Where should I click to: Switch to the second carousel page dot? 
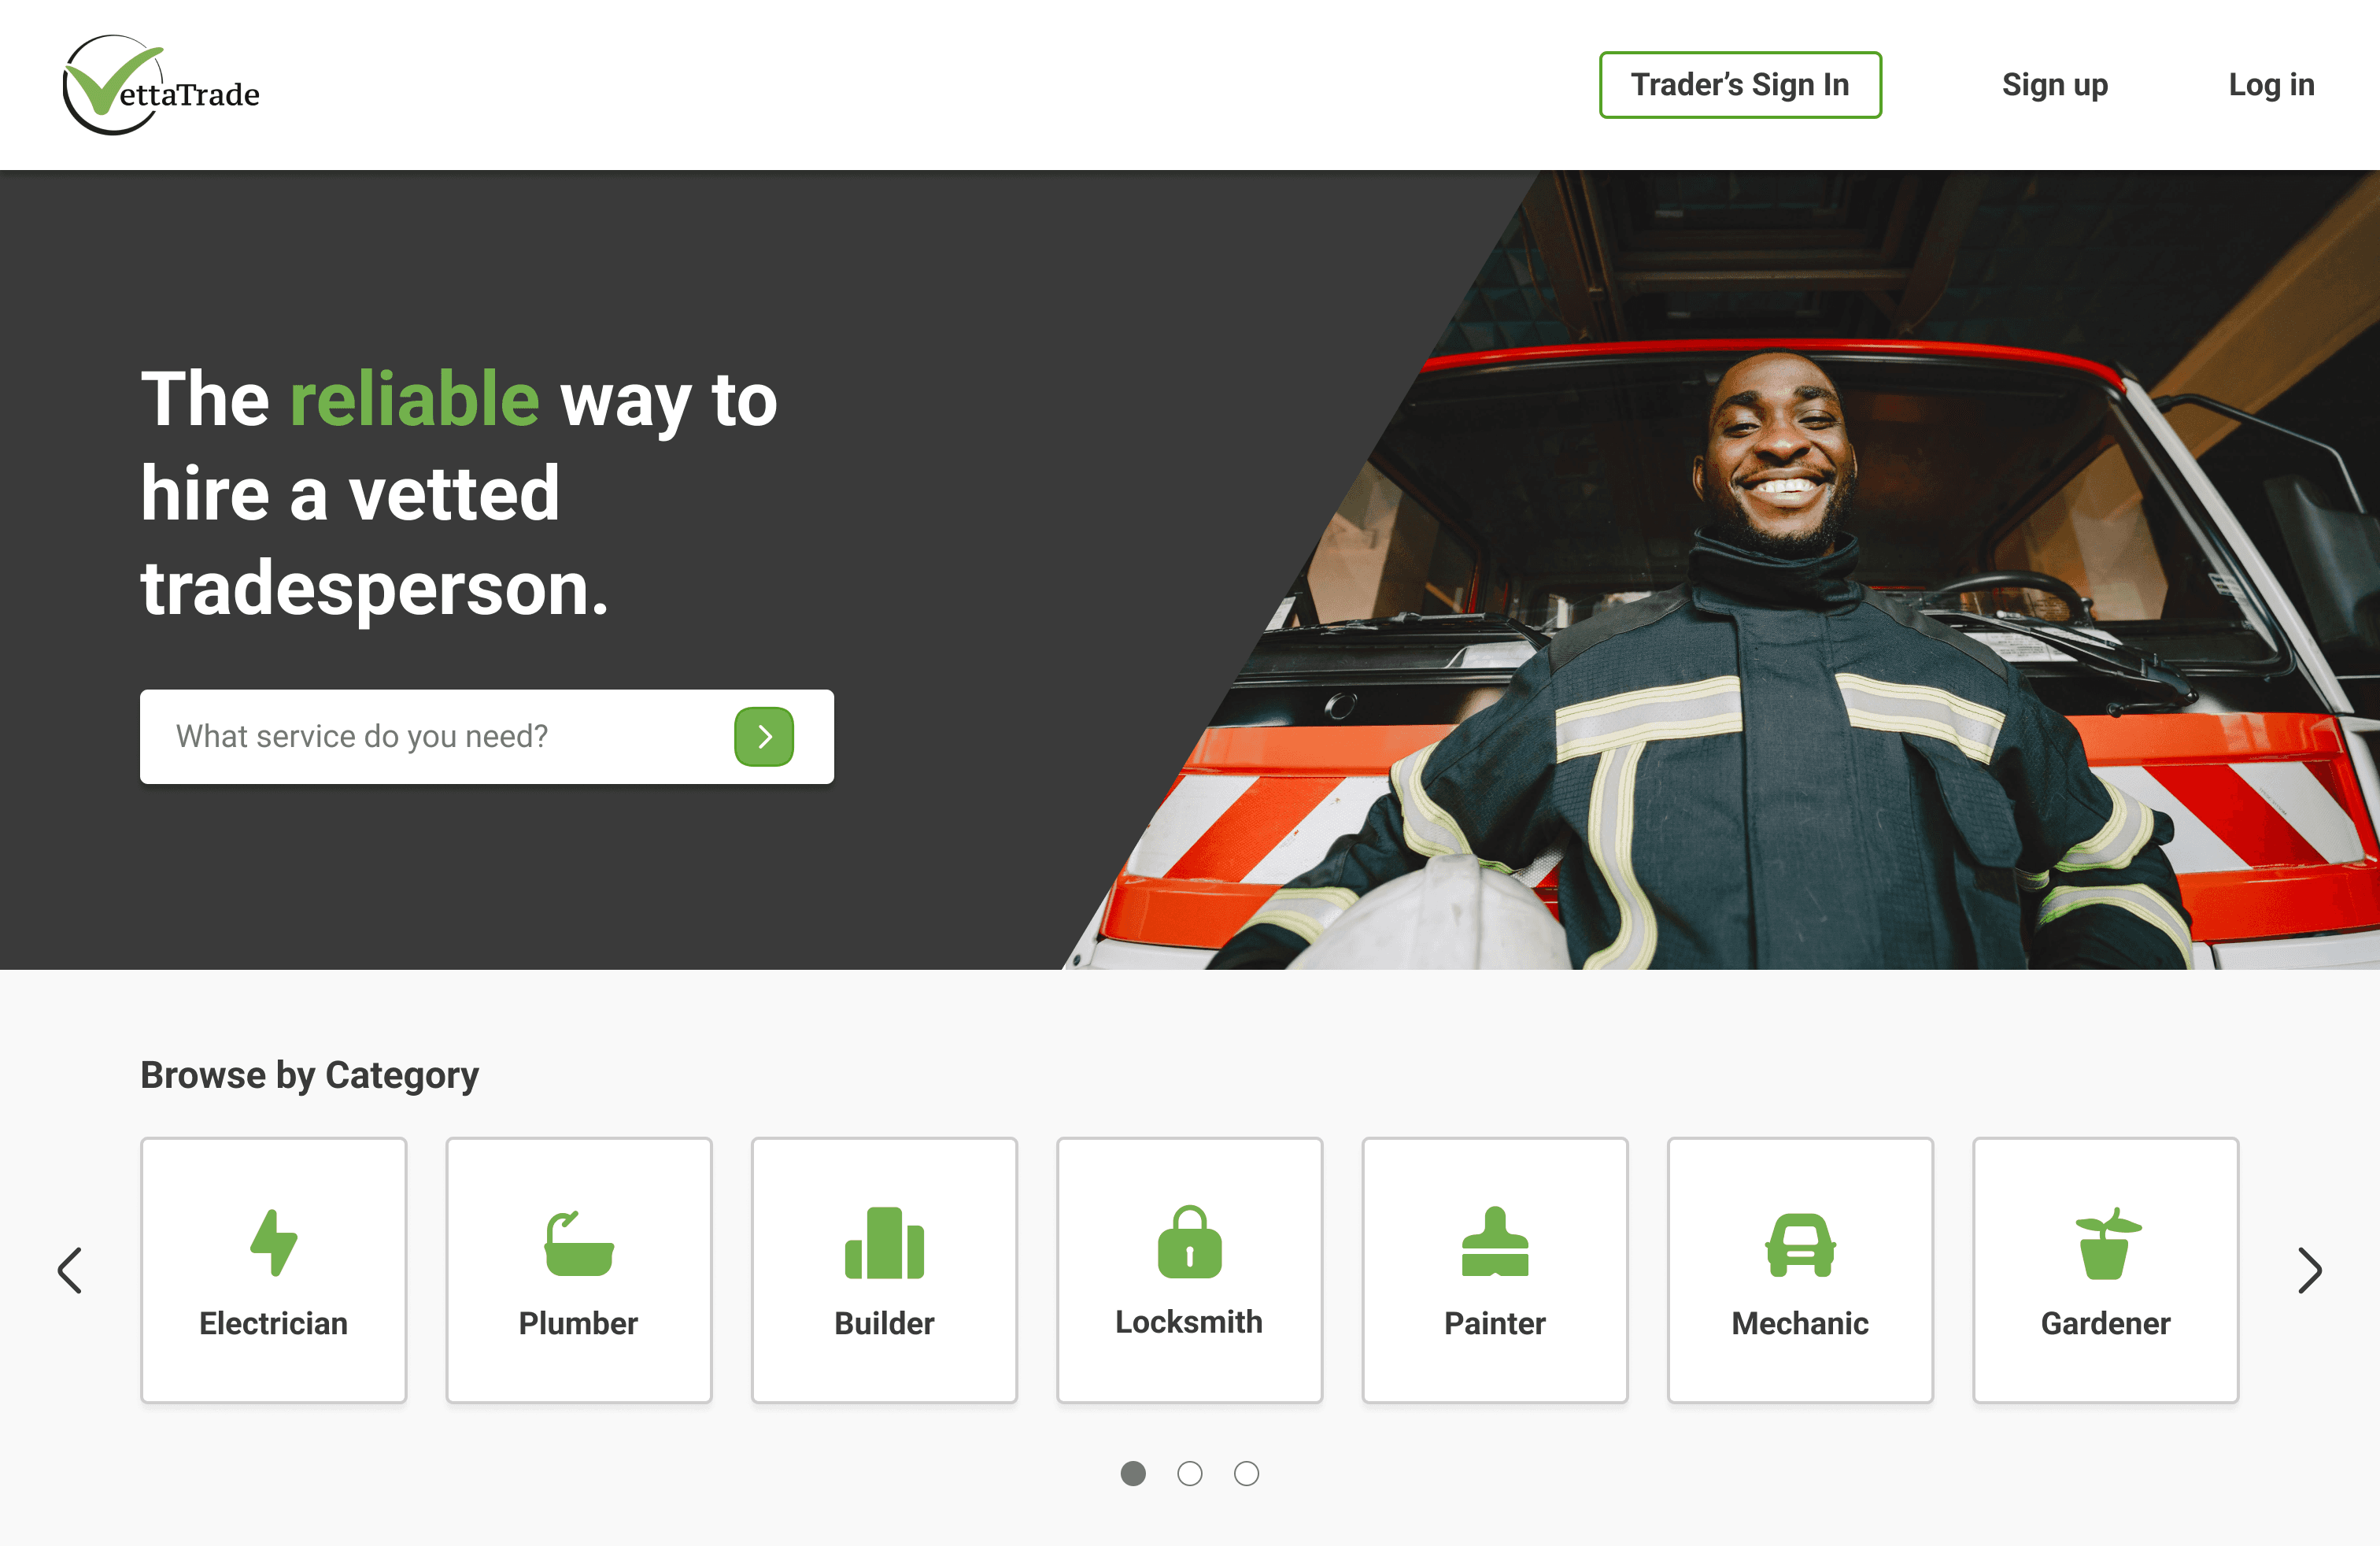pyautogui.click(x=1190, y=1473)
